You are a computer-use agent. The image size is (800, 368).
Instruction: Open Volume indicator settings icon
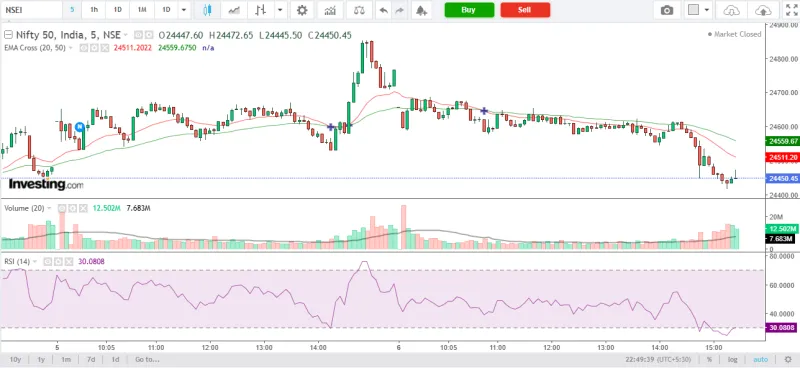72,208
